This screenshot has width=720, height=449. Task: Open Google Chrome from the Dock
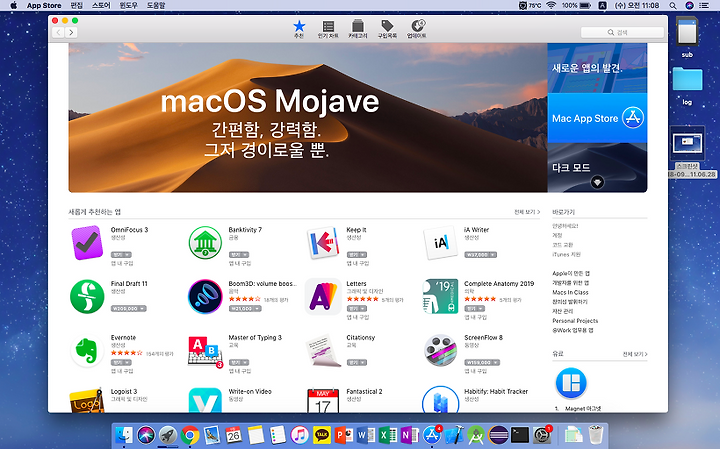coord(190,435)
